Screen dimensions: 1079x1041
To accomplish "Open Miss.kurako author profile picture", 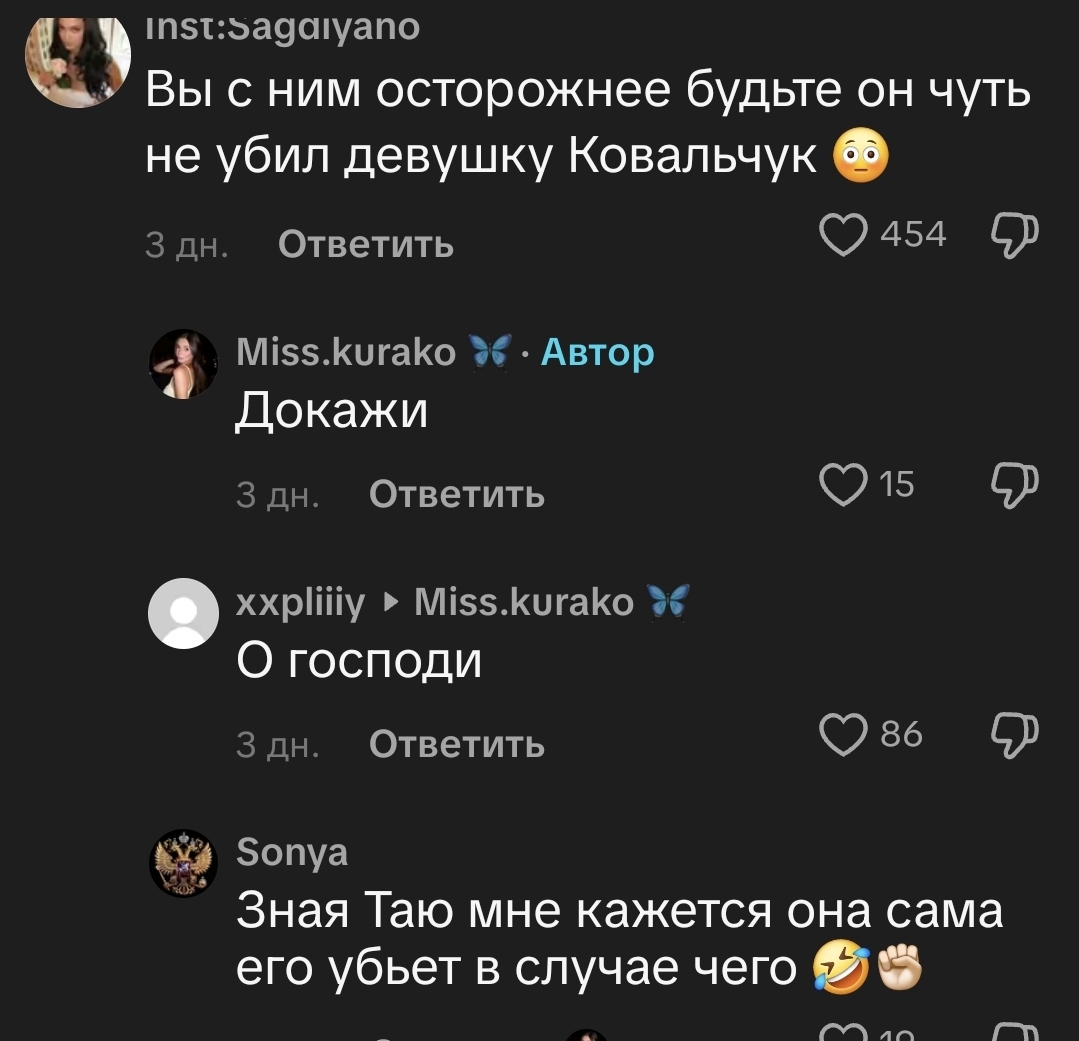I will [x=184, y=364].
